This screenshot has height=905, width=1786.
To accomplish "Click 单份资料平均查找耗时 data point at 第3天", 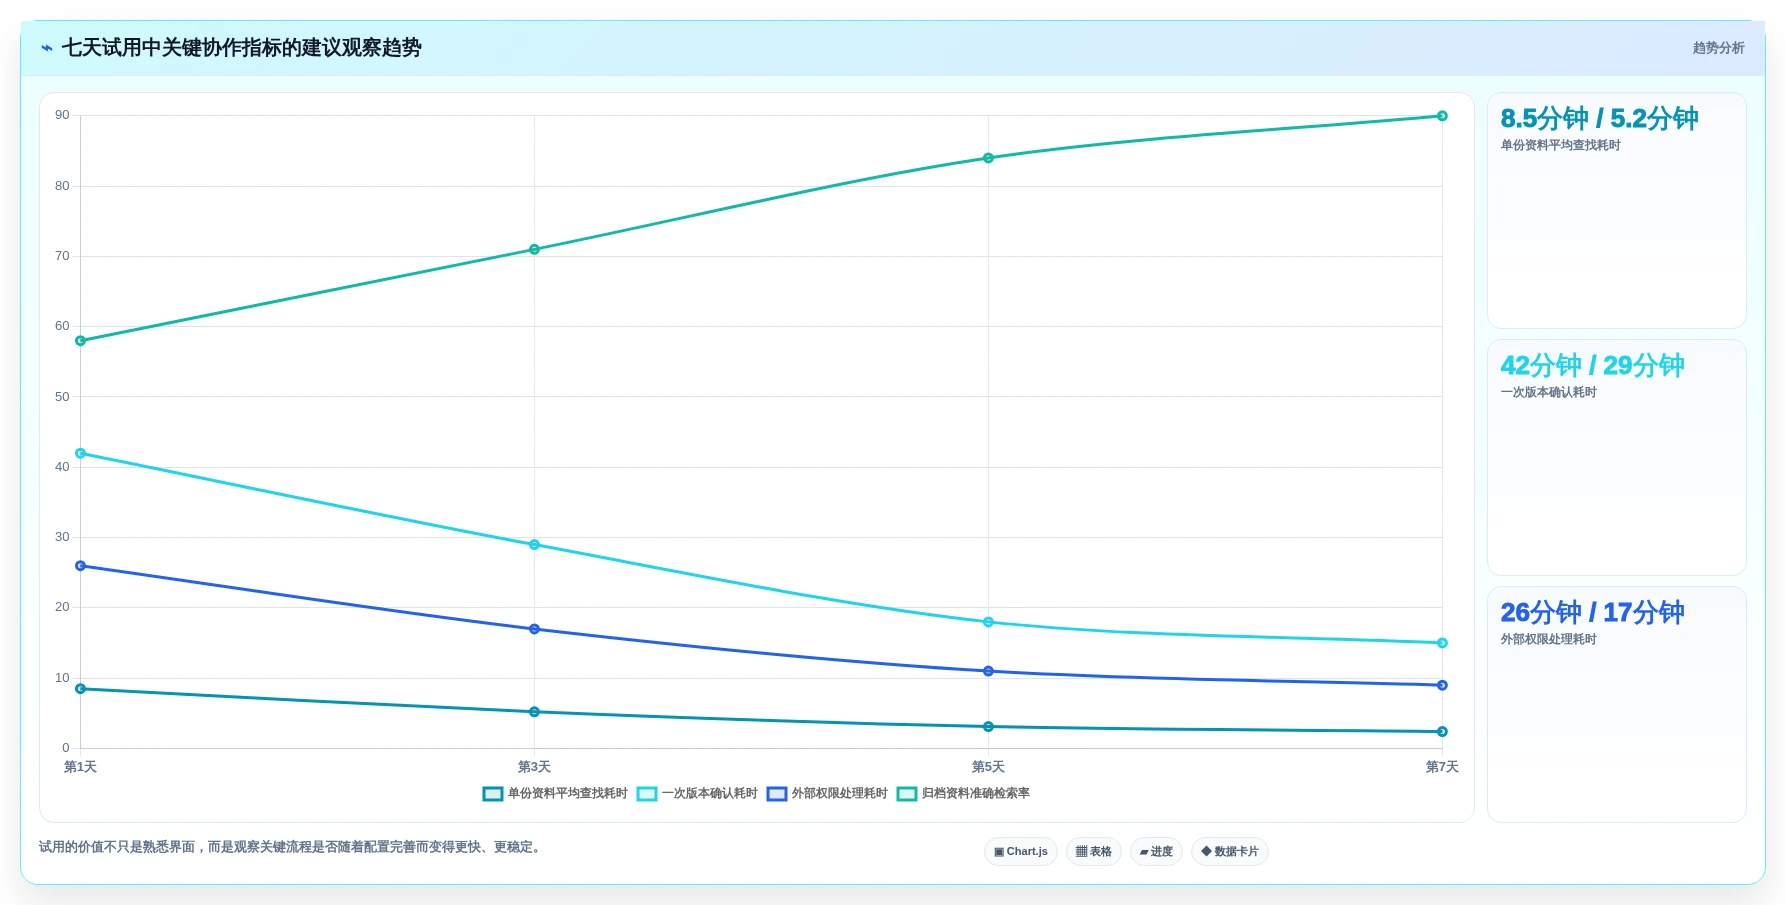I will [x=534, y=712].
